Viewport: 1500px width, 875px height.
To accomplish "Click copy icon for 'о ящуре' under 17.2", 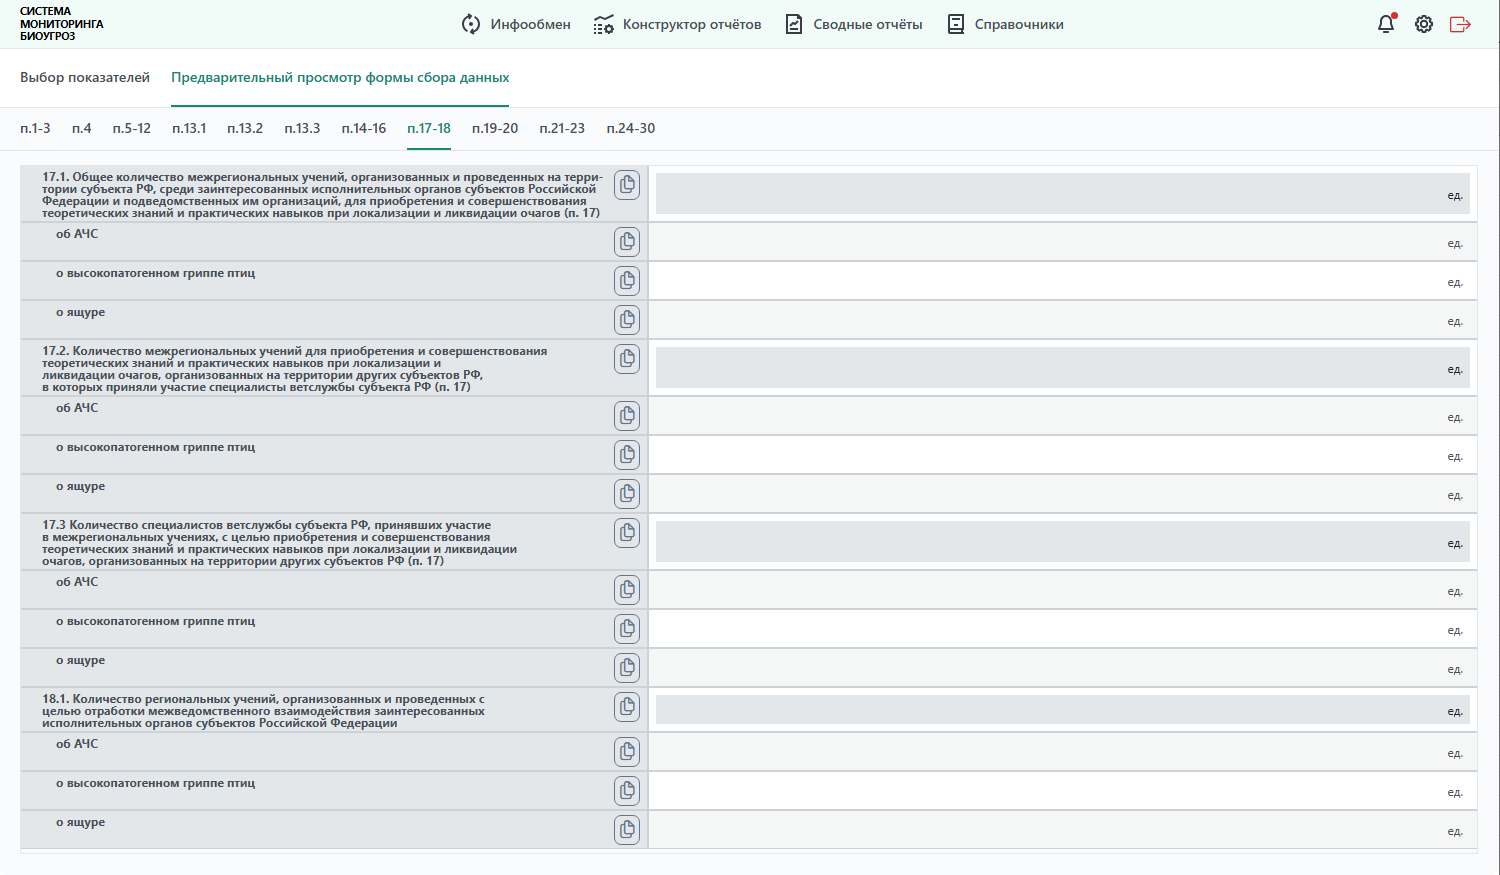I will (x=627, y=494).
